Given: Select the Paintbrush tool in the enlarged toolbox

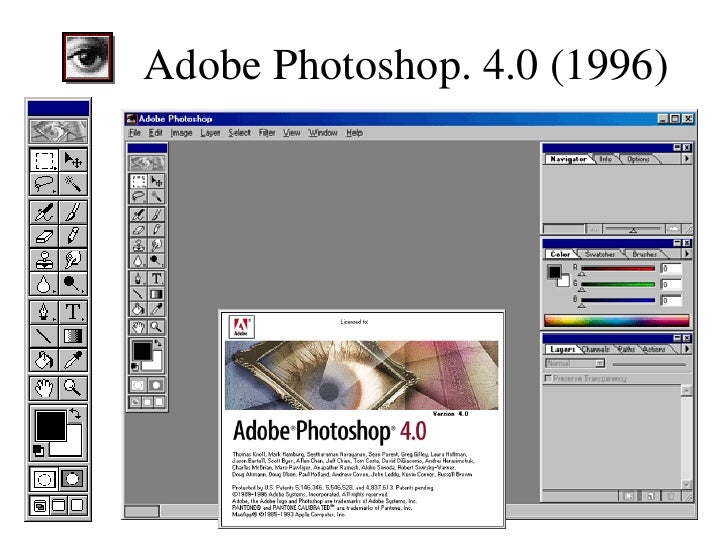Looking at the screenshot, I should pos(73,213).
